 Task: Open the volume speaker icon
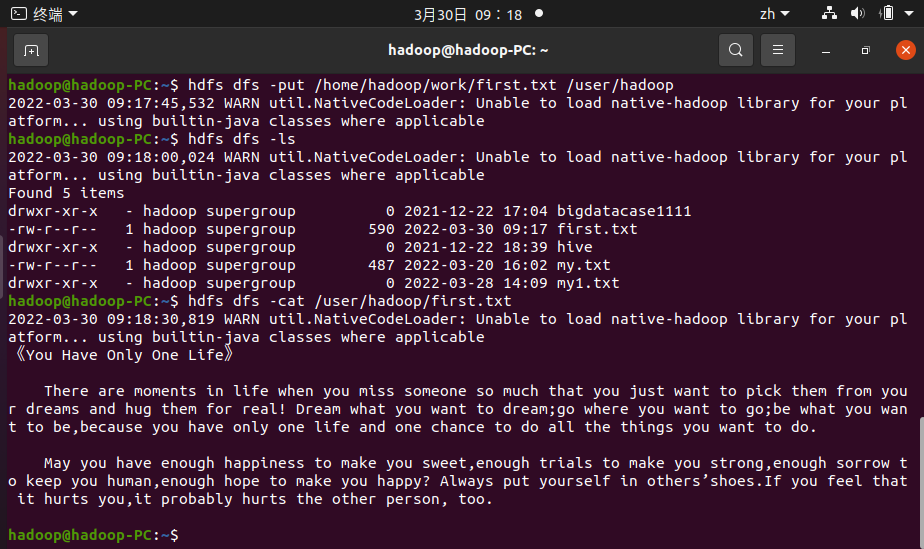(857, 14)
